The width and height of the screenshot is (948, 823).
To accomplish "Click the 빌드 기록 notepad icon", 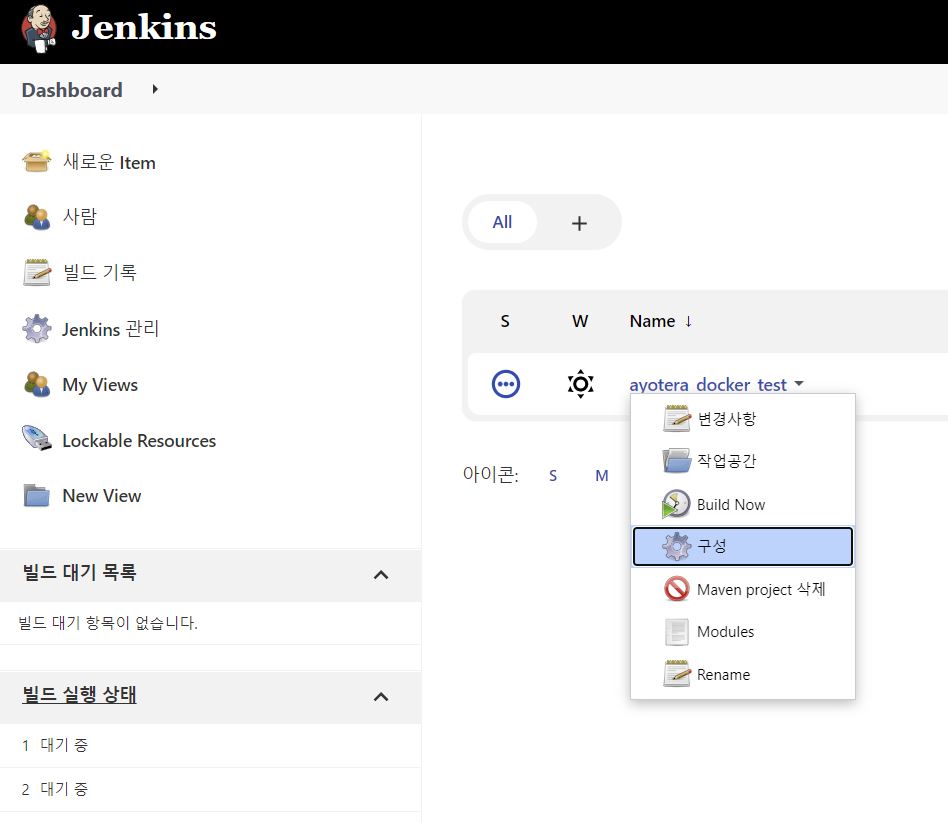I will 37,272.
